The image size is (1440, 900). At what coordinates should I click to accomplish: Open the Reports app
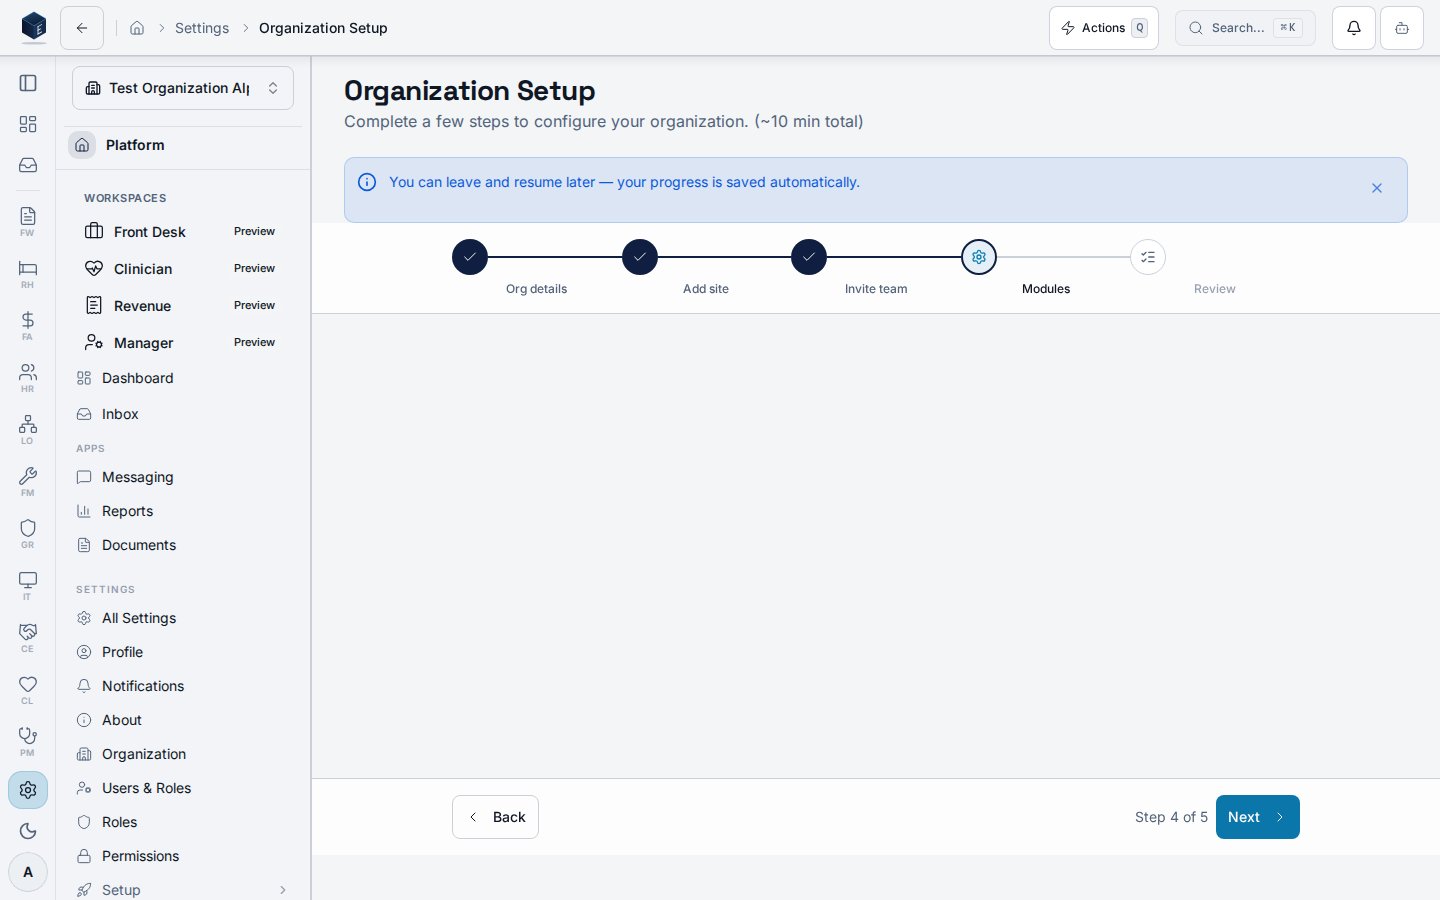tap(183, 511)
